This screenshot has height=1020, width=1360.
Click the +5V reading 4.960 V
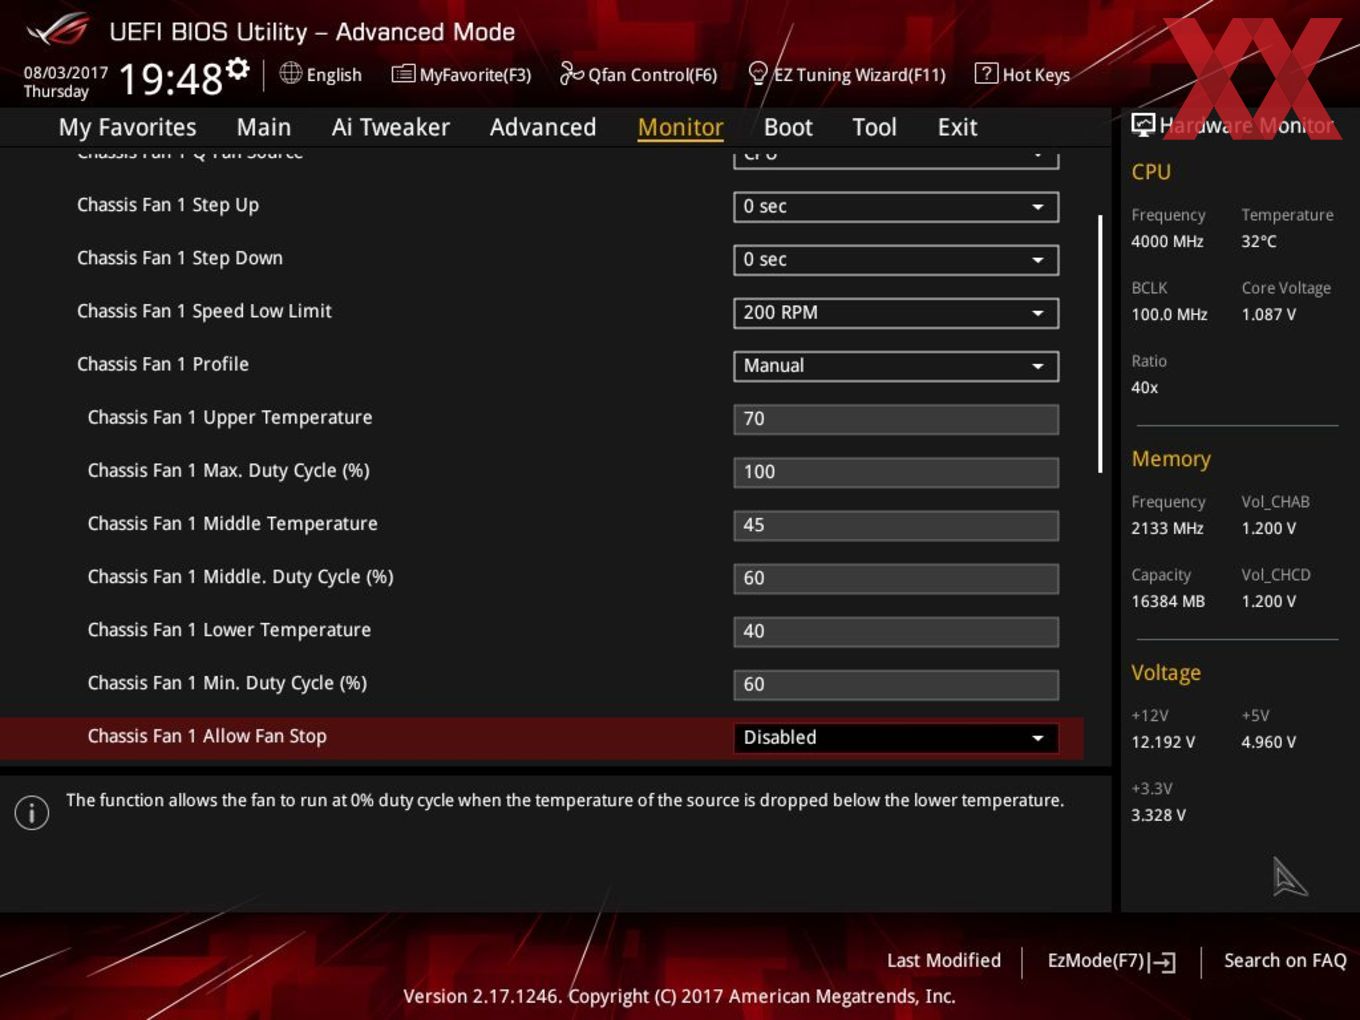[1269, 742]
